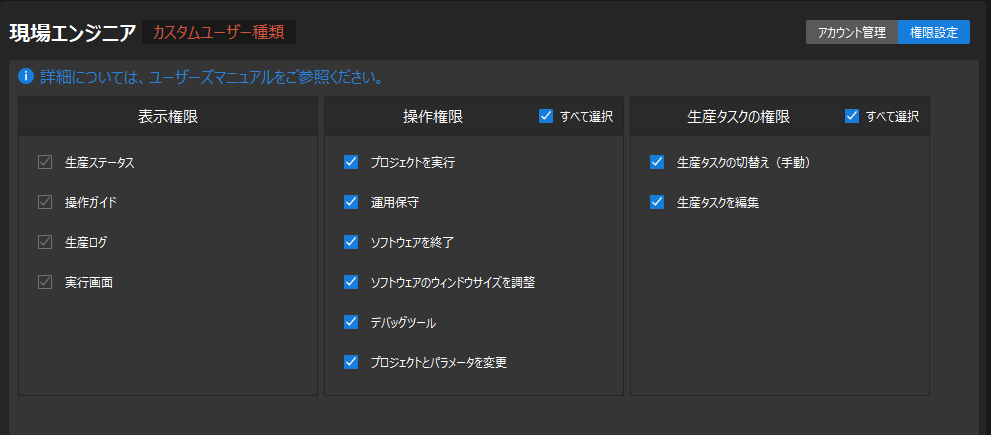Click the blue info icon

27,76
